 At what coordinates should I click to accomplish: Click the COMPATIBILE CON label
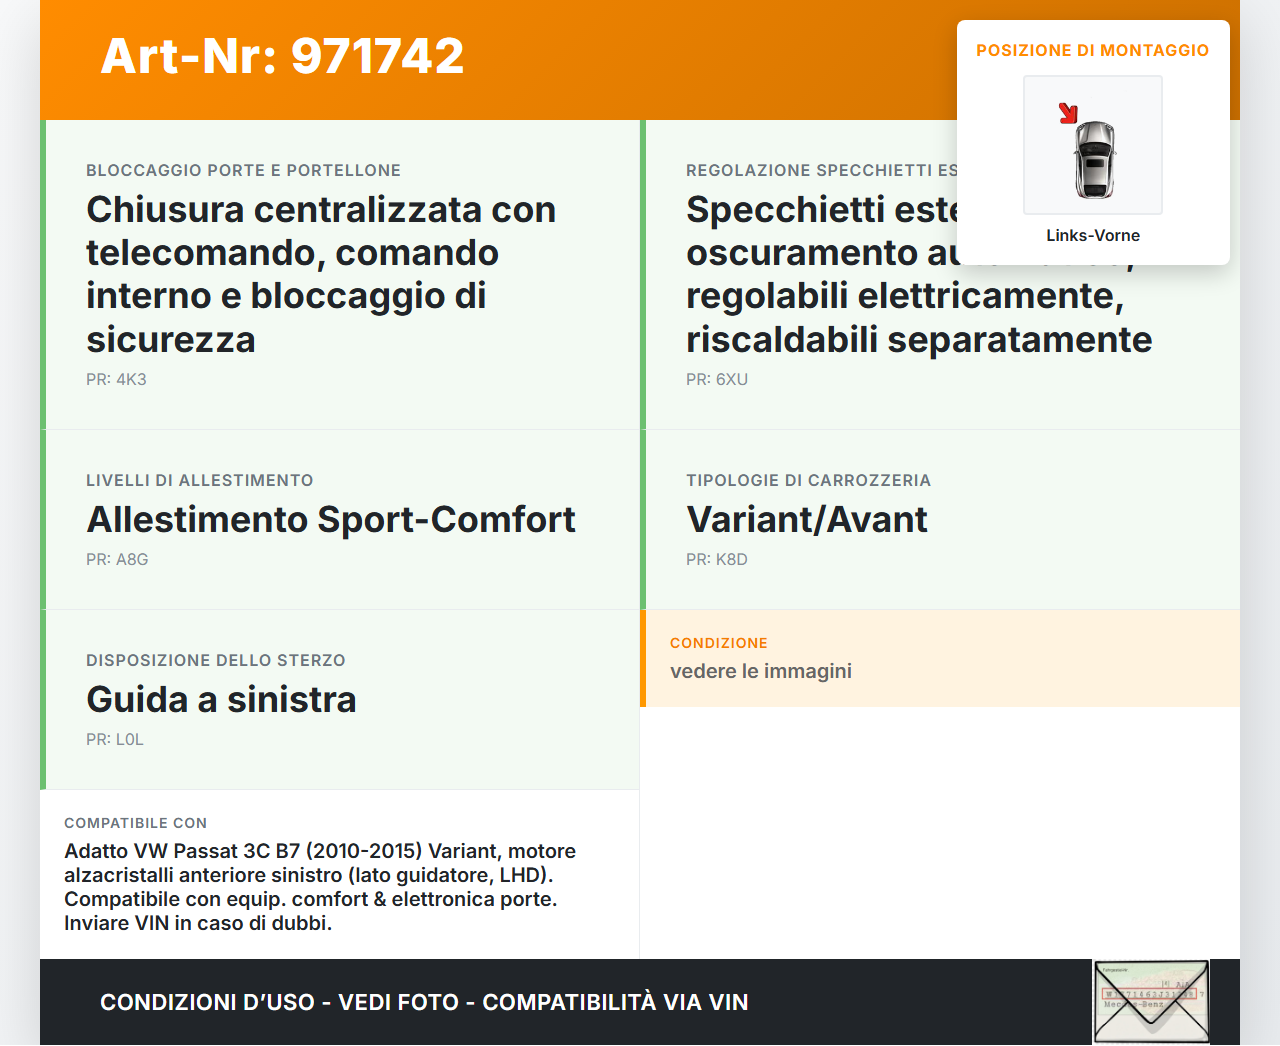pyautogui.click(x=135, y=823)
